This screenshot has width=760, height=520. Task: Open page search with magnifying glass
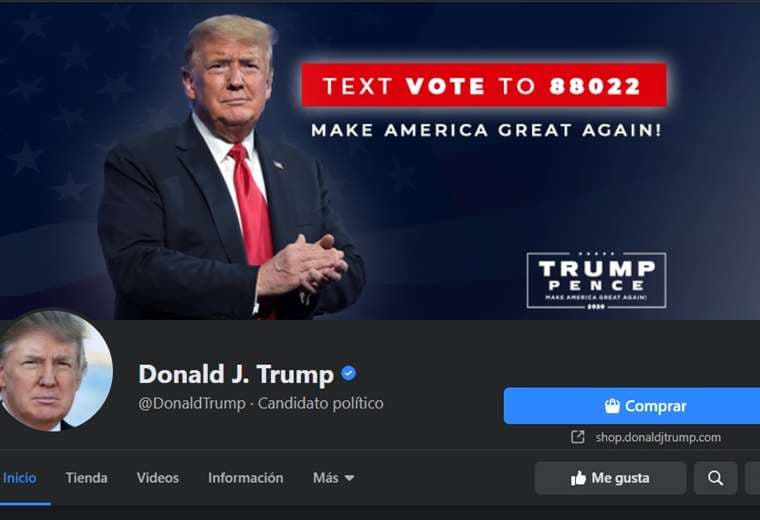pos(715,478)
